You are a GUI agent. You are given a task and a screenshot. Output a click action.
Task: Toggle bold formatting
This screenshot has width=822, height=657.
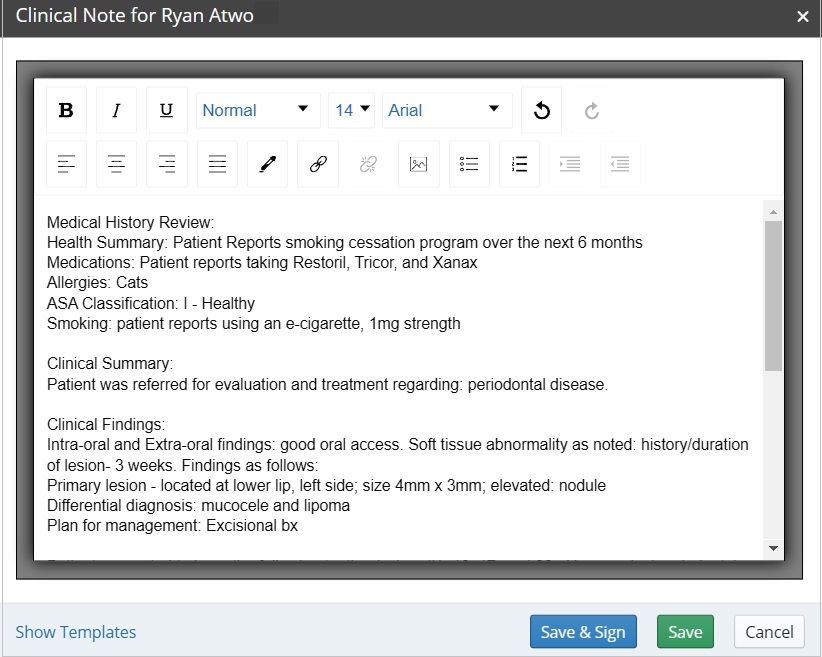tap(65, 109)
